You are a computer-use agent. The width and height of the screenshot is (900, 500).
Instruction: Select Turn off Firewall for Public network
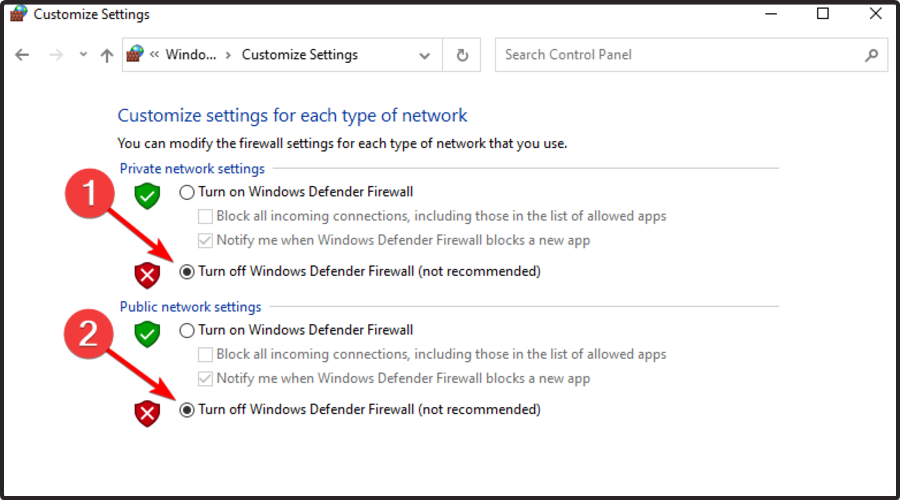tap(187, 409)
